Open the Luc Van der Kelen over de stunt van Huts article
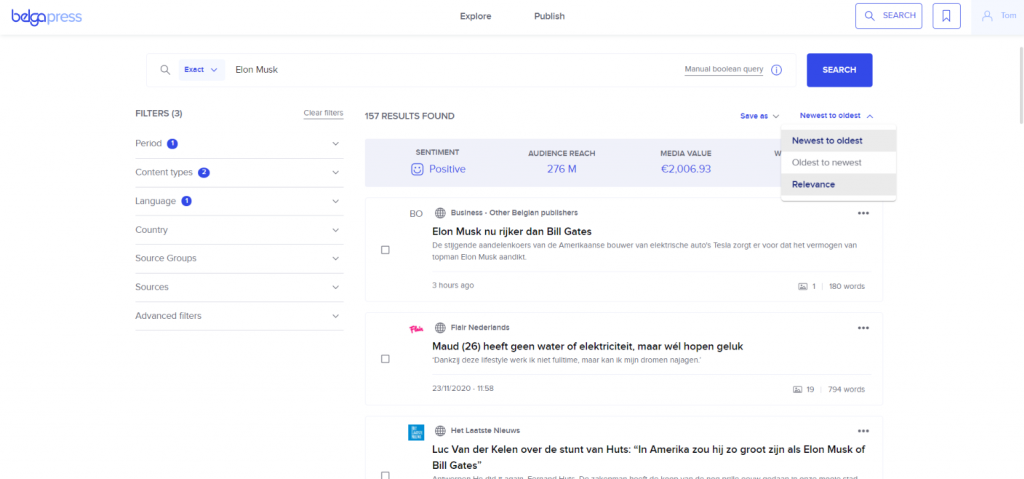 [649, 457]
